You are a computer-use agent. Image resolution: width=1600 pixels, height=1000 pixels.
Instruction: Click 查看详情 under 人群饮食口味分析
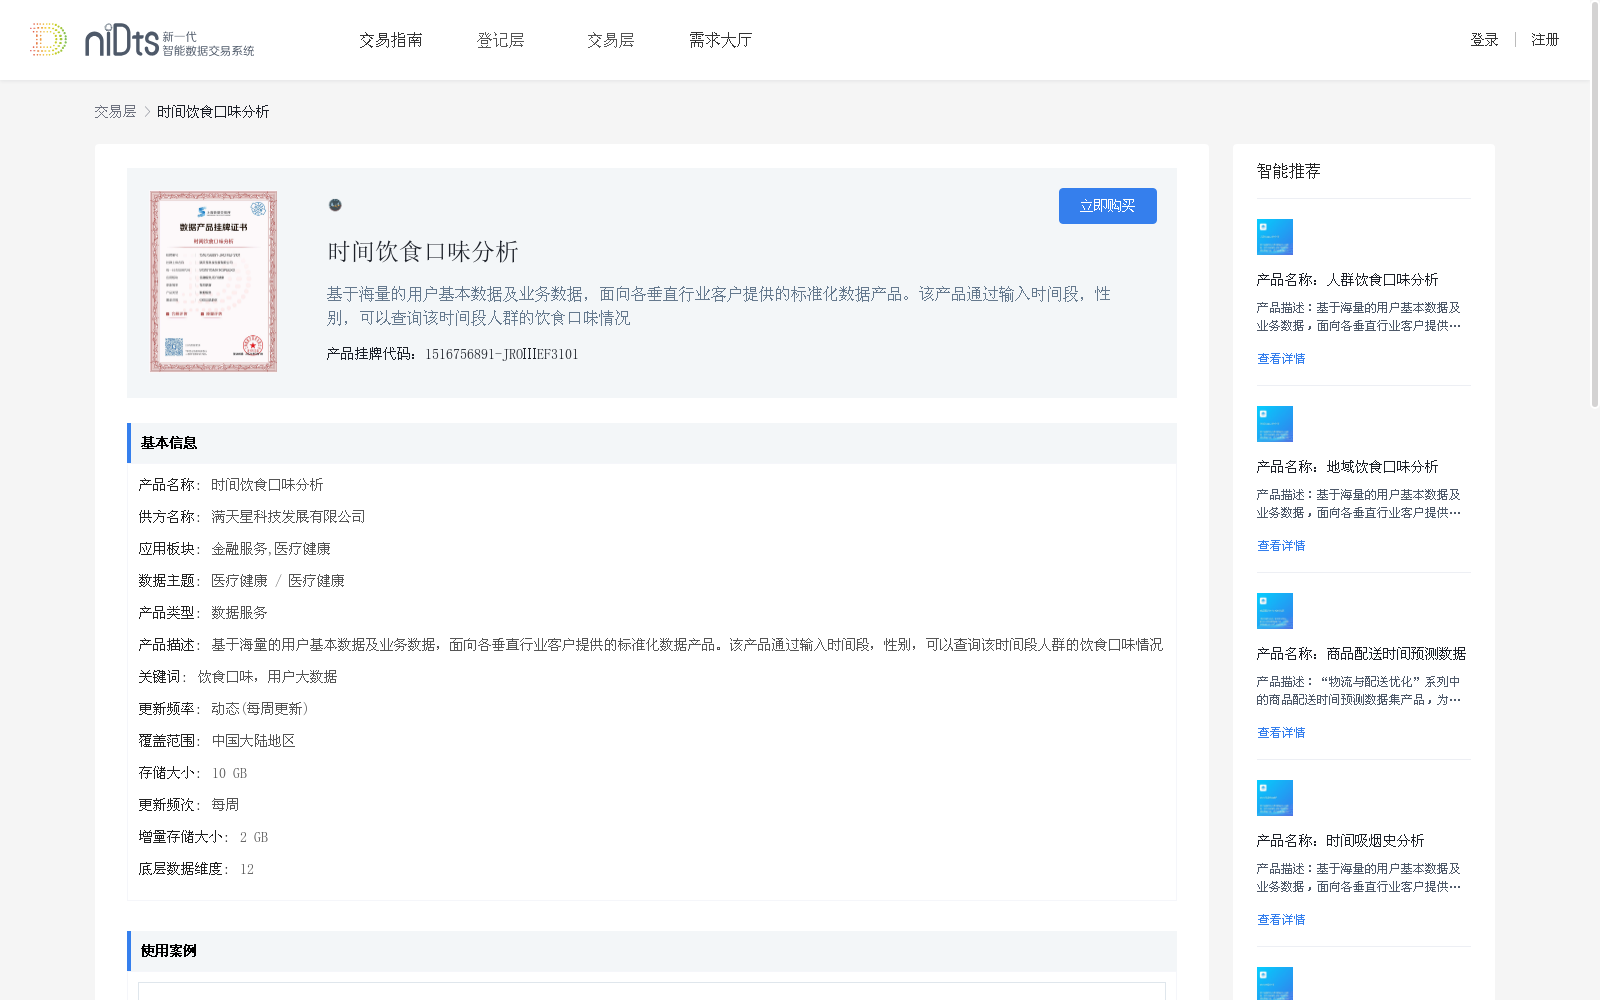1281,359
